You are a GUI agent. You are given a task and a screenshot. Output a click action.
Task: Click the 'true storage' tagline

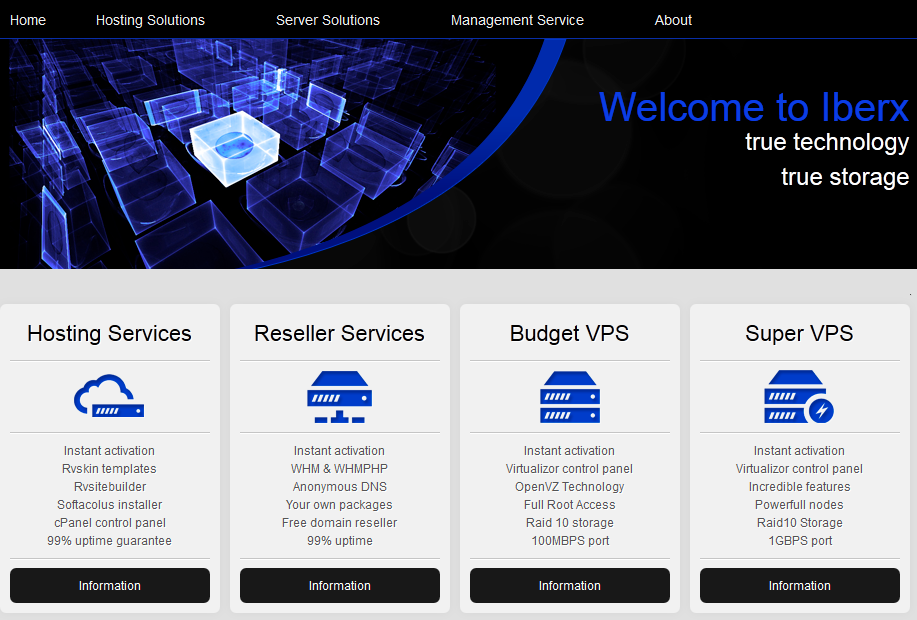(845, 177)
